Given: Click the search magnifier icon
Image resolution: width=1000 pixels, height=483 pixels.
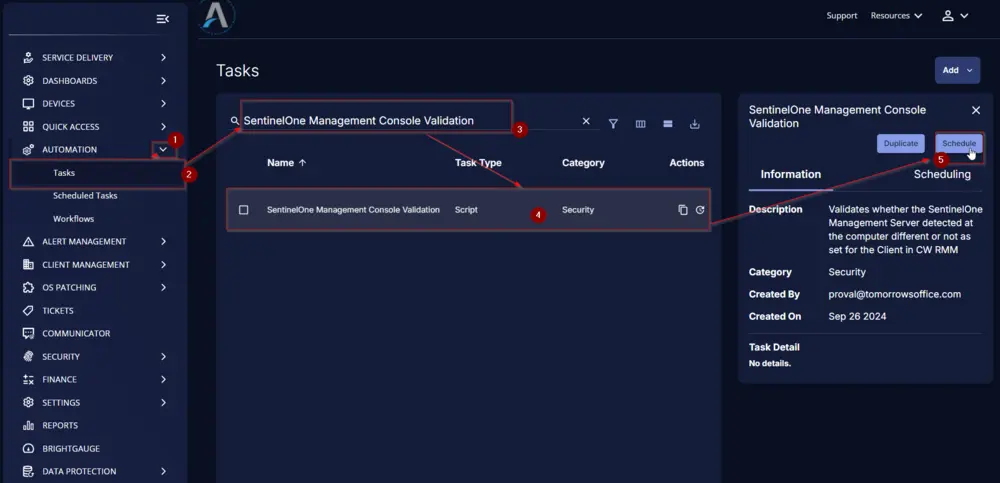Looking at the screenshot, I should pyautogui.click(x=235, y=121).
